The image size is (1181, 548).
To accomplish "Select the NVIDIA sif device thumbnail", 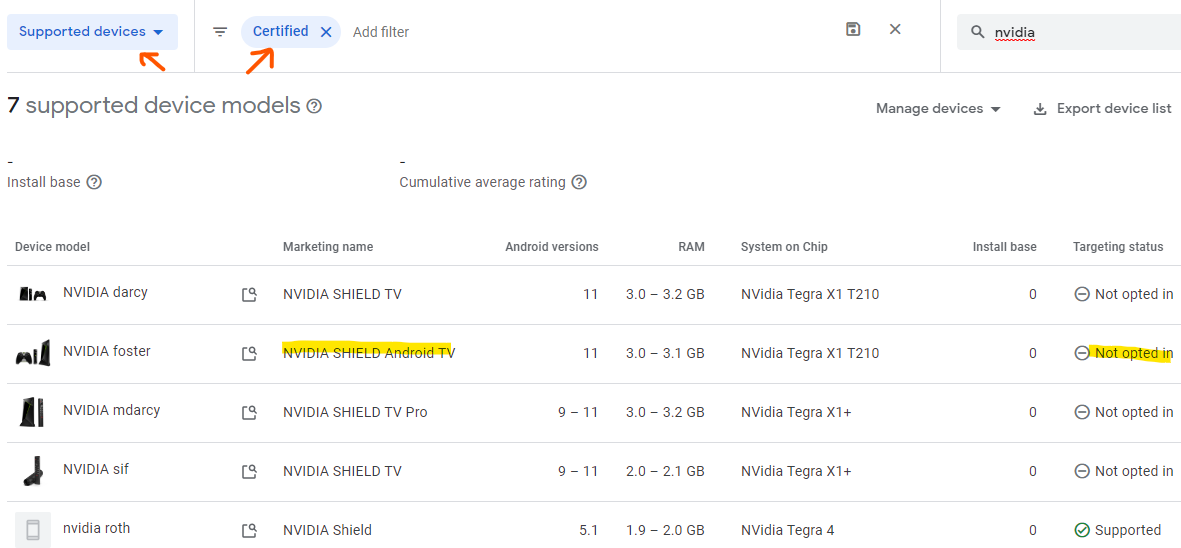I will [x=33, y=471].
